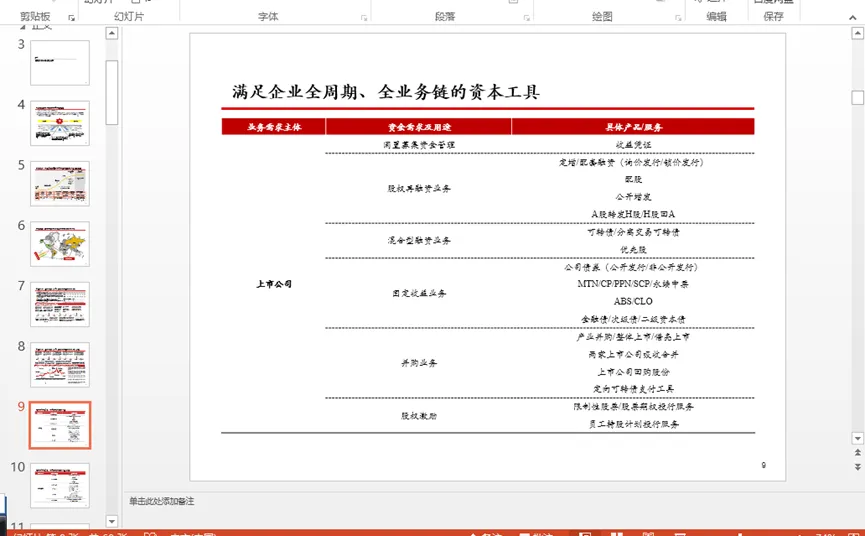Click the '编辑' ribbon group label
The height and width of the screenshot is (536, 865).
point(716,17)
